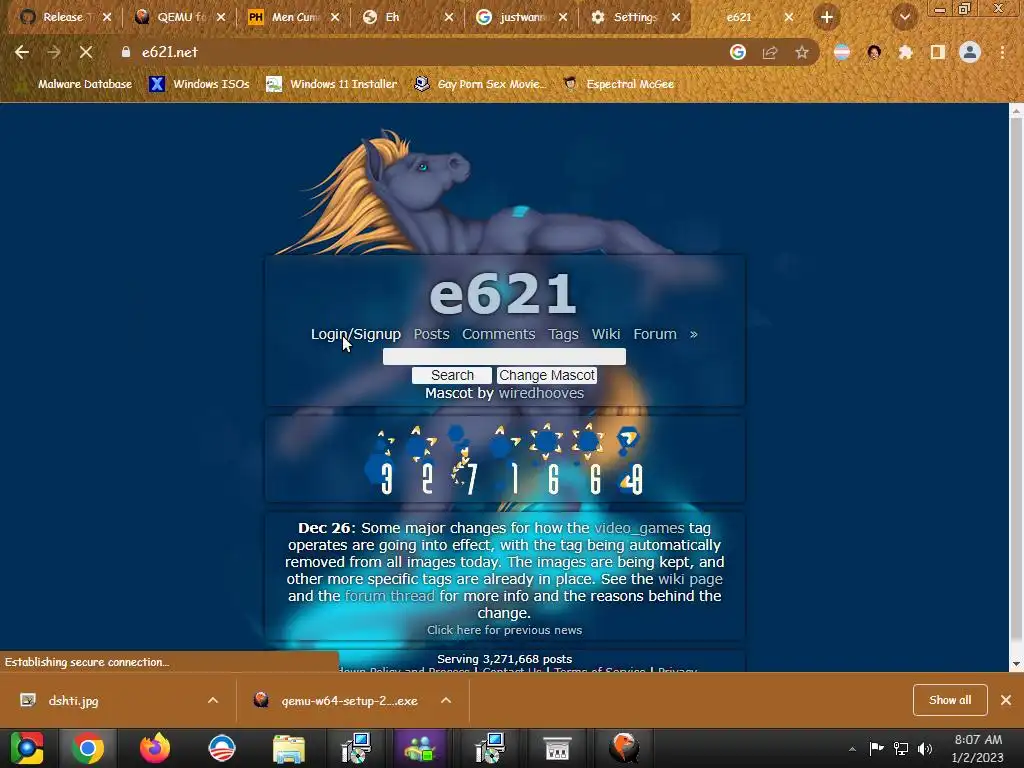Image resolution: width=1024 pixels, height=768 pixels.
Task: Open the Start menu
Action: (27, 748)
